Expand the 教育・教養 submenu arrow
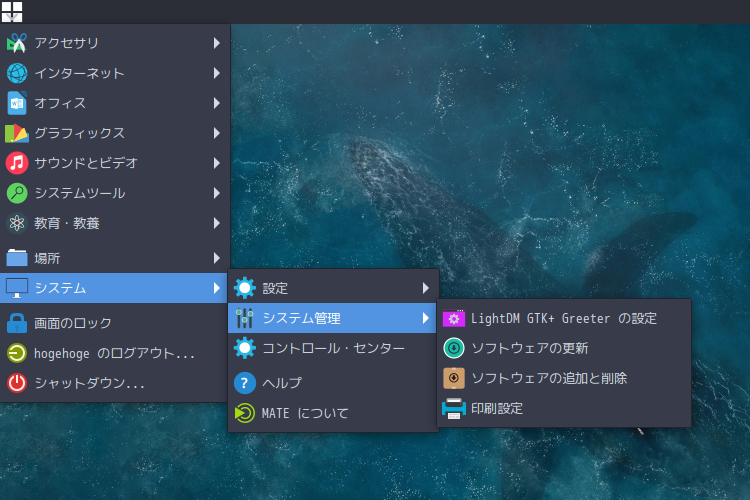750x500 pixels. (217, 223)
